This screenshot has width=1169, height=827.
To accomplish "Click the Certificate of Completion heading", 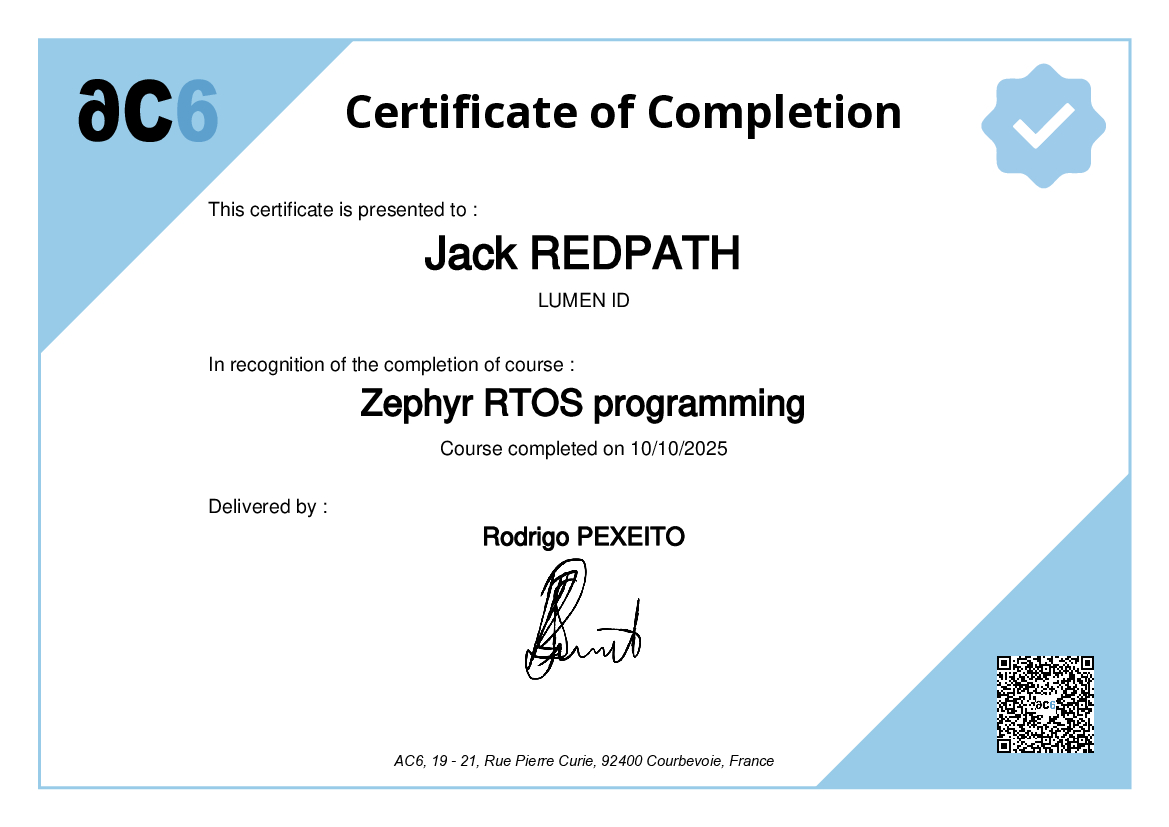I will [623, 113].
